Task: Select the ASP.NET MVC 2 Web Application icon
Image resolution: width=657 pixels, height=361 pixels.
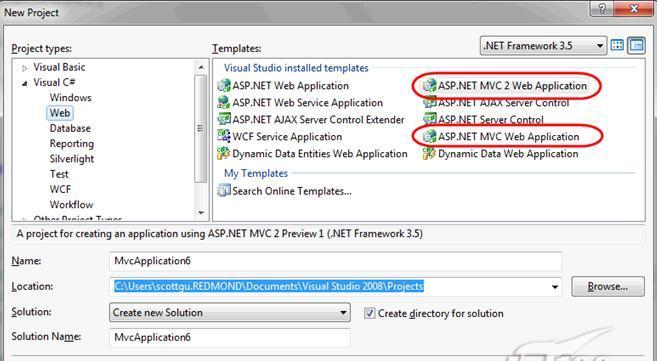Action: pos(429,85)
